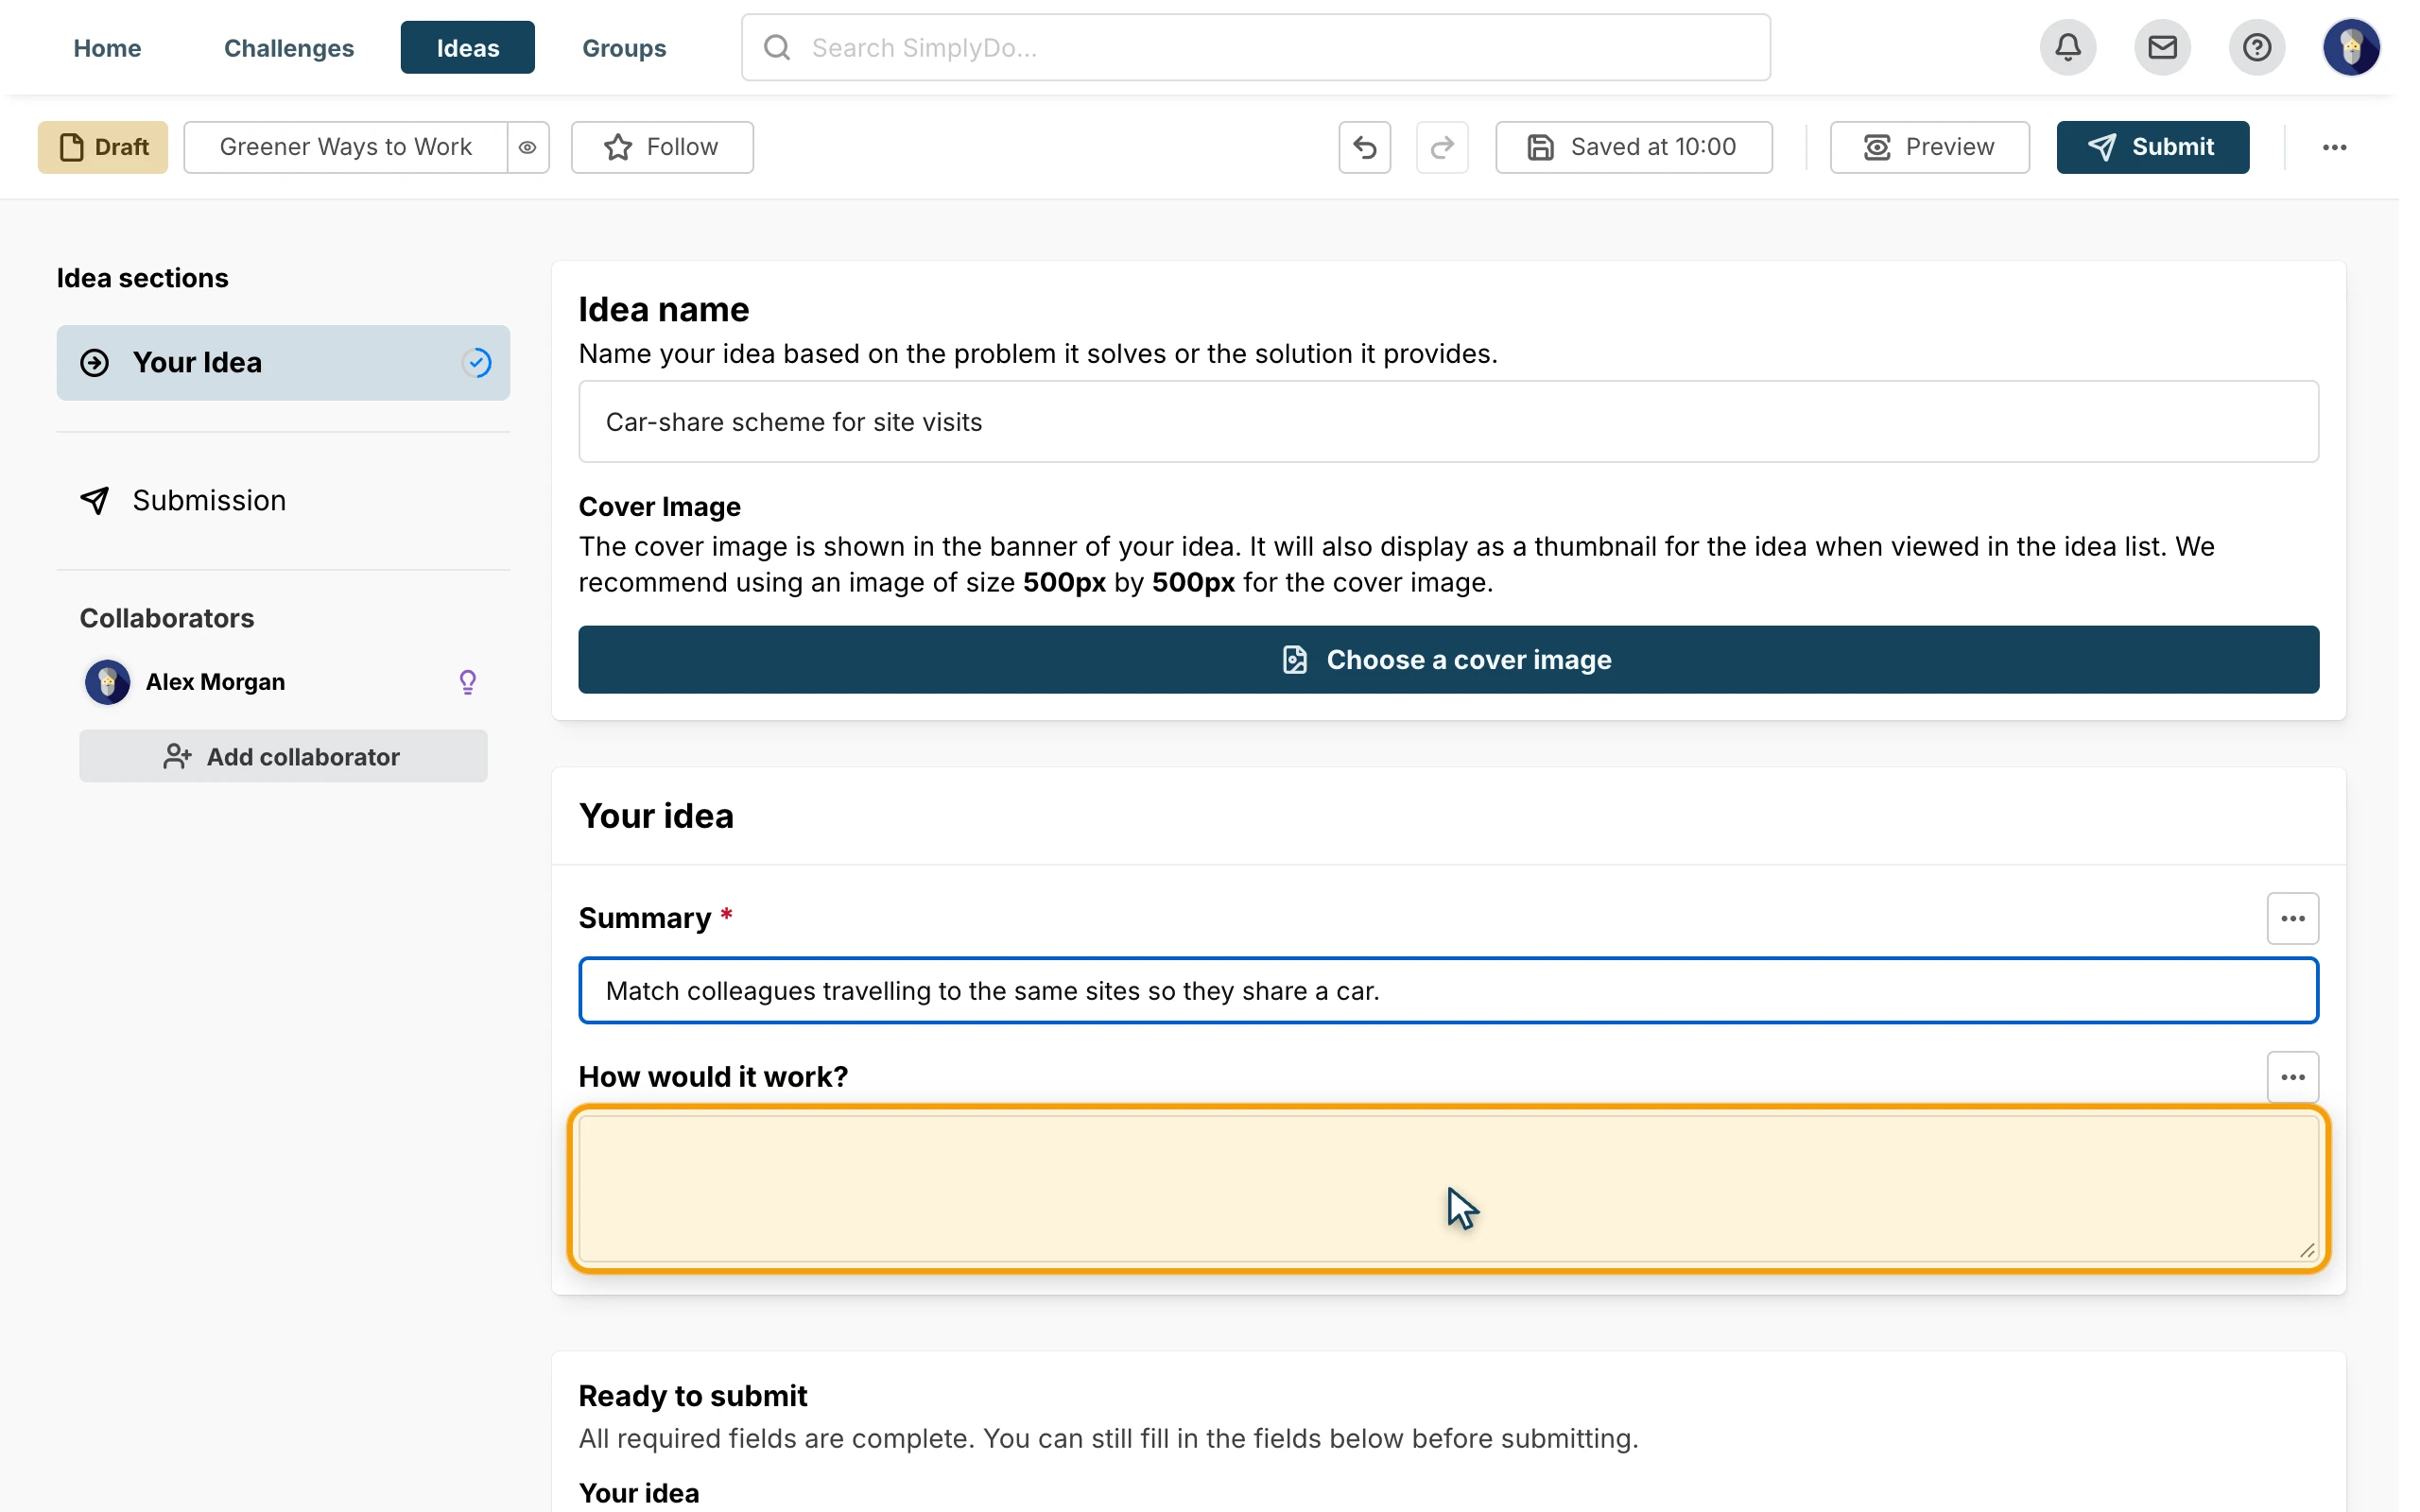Open the Submission section
2420x1512 pixels.
(283, 500)
